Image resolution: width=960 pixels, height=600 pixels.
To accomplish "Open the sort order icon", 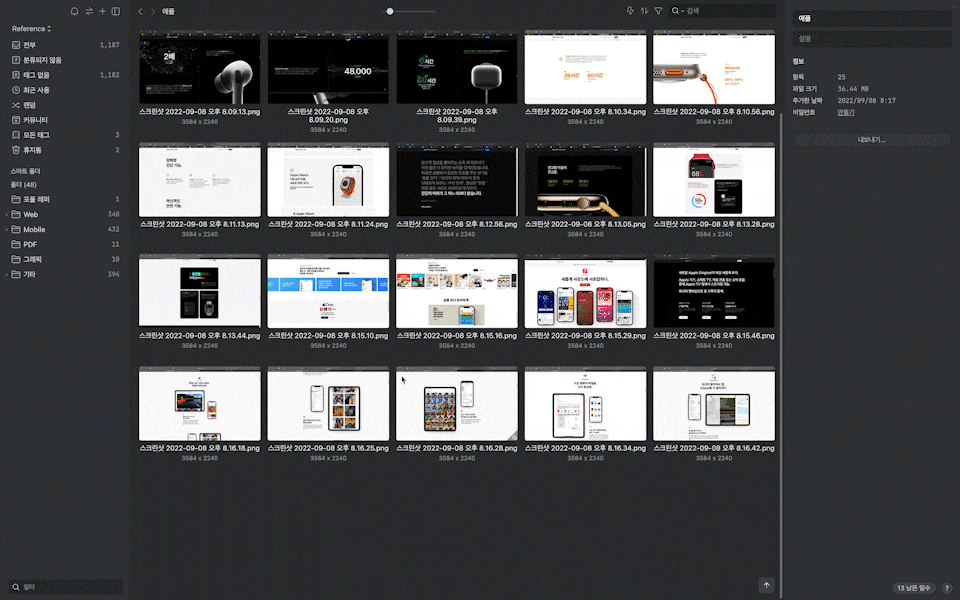I will 644,10.
